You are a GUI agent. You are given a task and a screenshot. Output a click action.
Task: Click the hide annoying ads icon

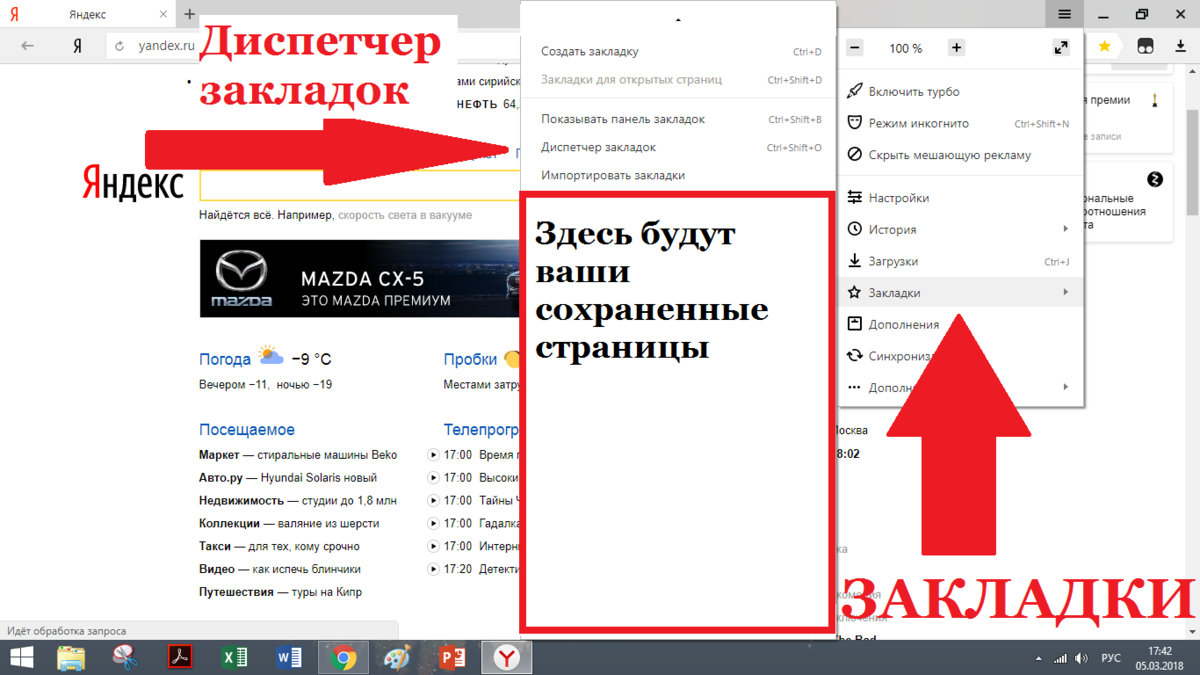[x=855, y=155]
